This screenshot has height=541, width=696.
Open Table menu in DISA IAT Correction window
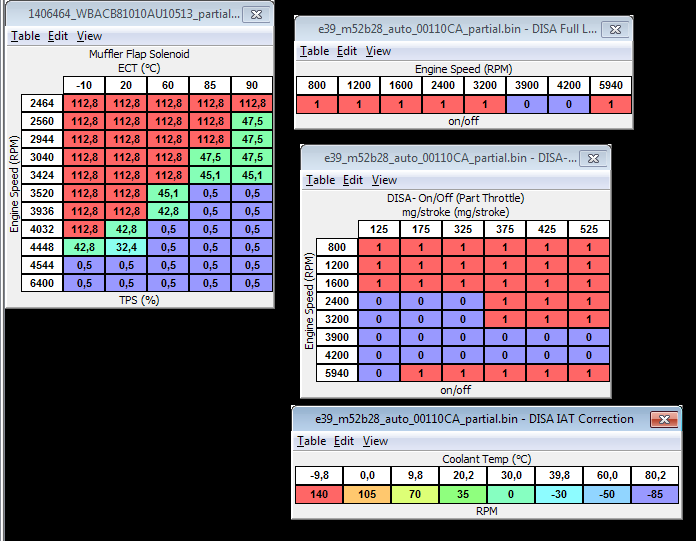[x=312, y=441]
